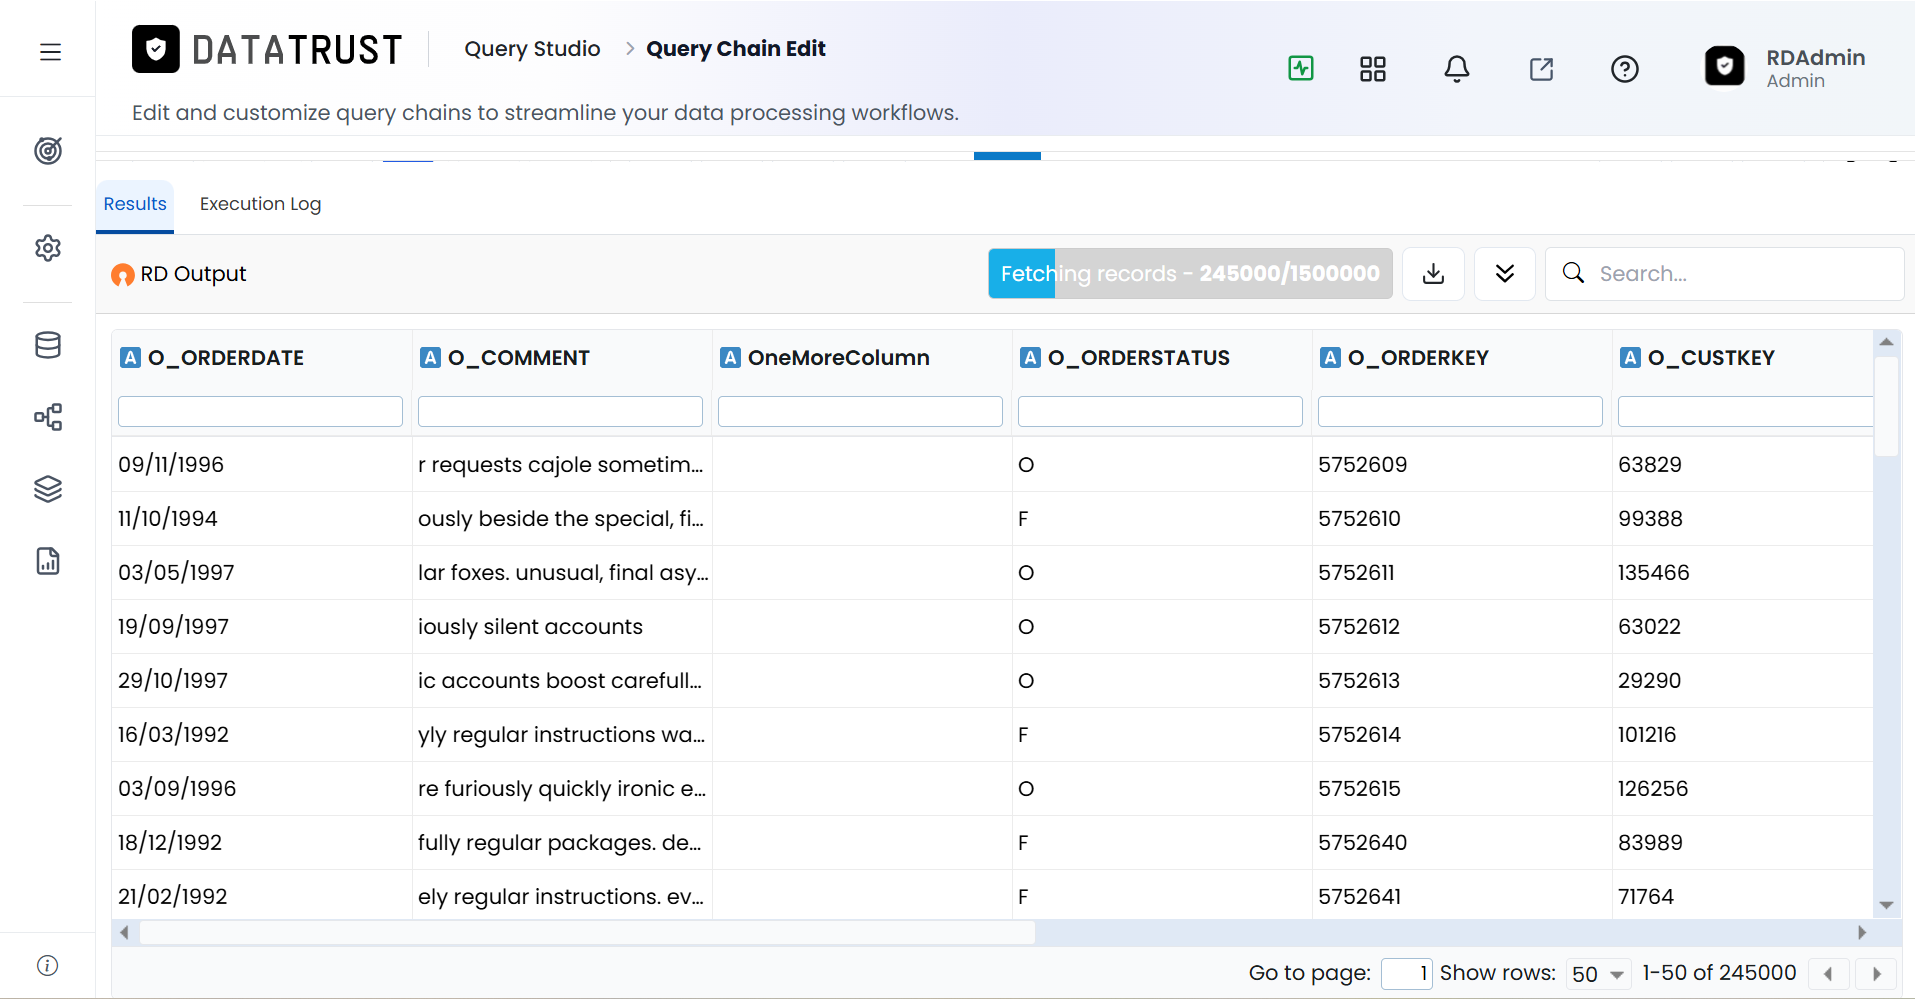Open the hamburger navigation menu
Image resolution: width=1915 pixels, height=999 pixels.
(50, 52)
